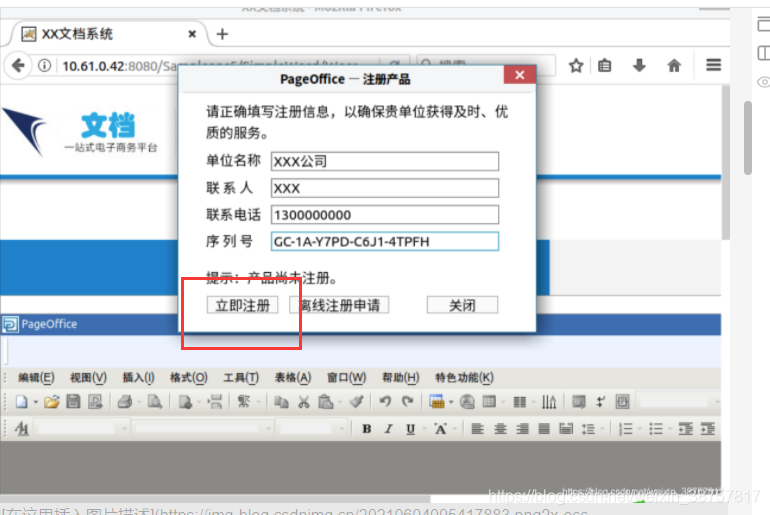The height and width of the screenshot is (515, 770).
Task: Focus the 单位名称 input field
Action: click(385, 161)
